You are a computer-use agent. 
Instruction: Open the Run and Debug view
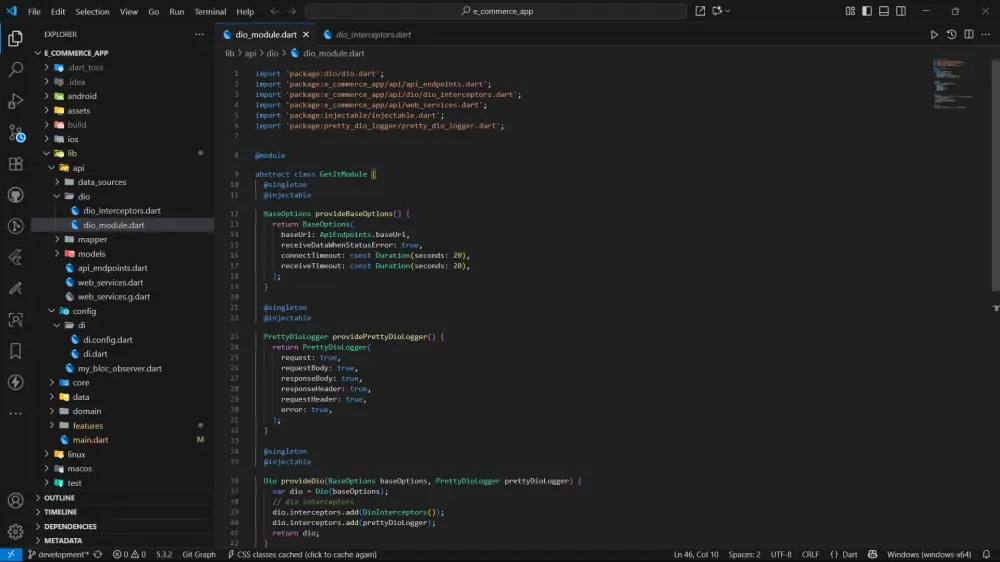(15, 101)
